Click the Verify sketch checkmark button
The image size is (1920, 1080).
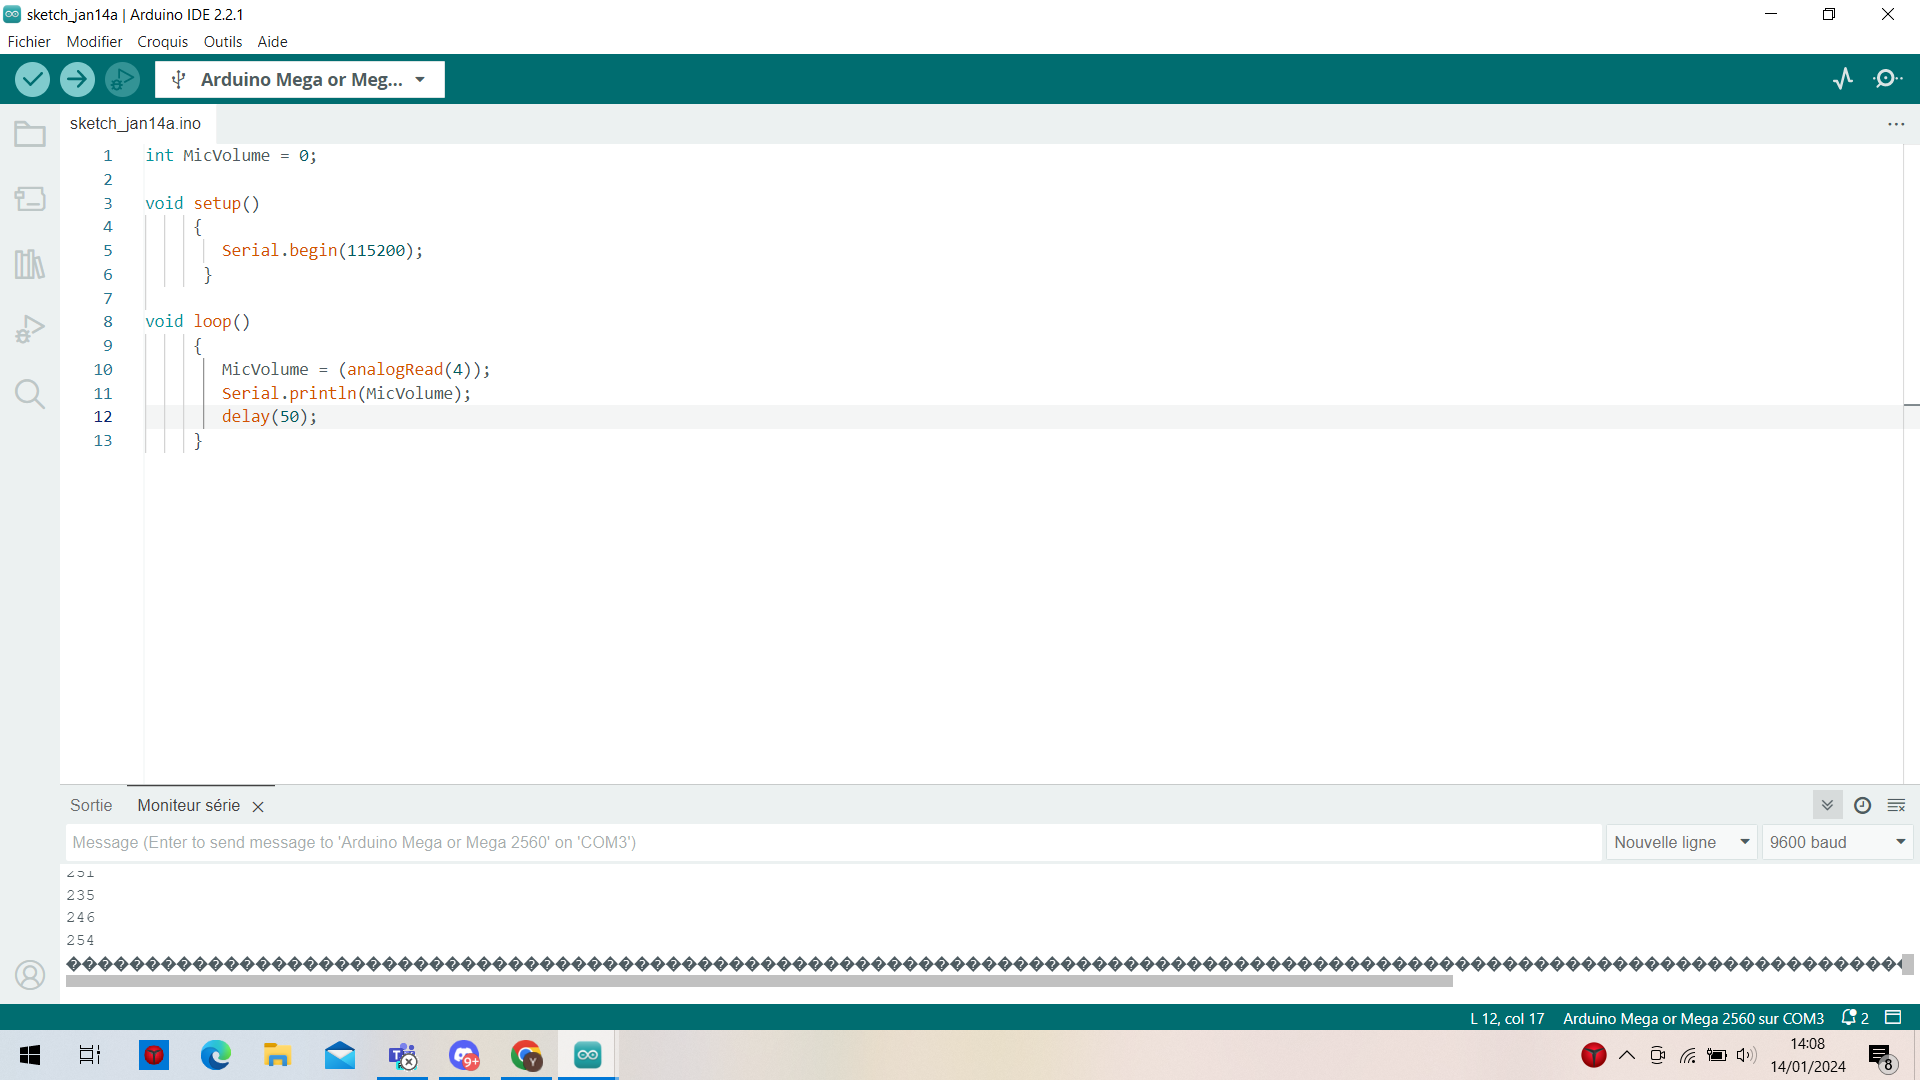point(32,79)
